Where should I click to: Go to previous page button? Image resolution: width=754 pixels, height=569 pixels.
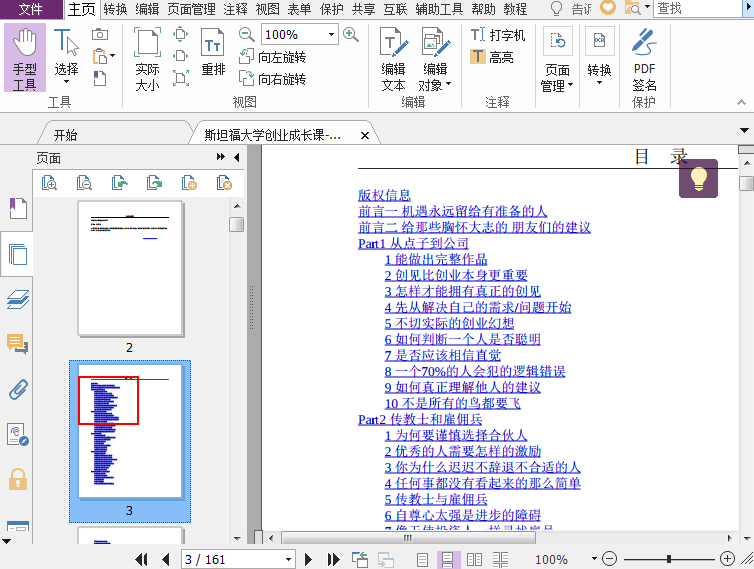coord(166,559)
